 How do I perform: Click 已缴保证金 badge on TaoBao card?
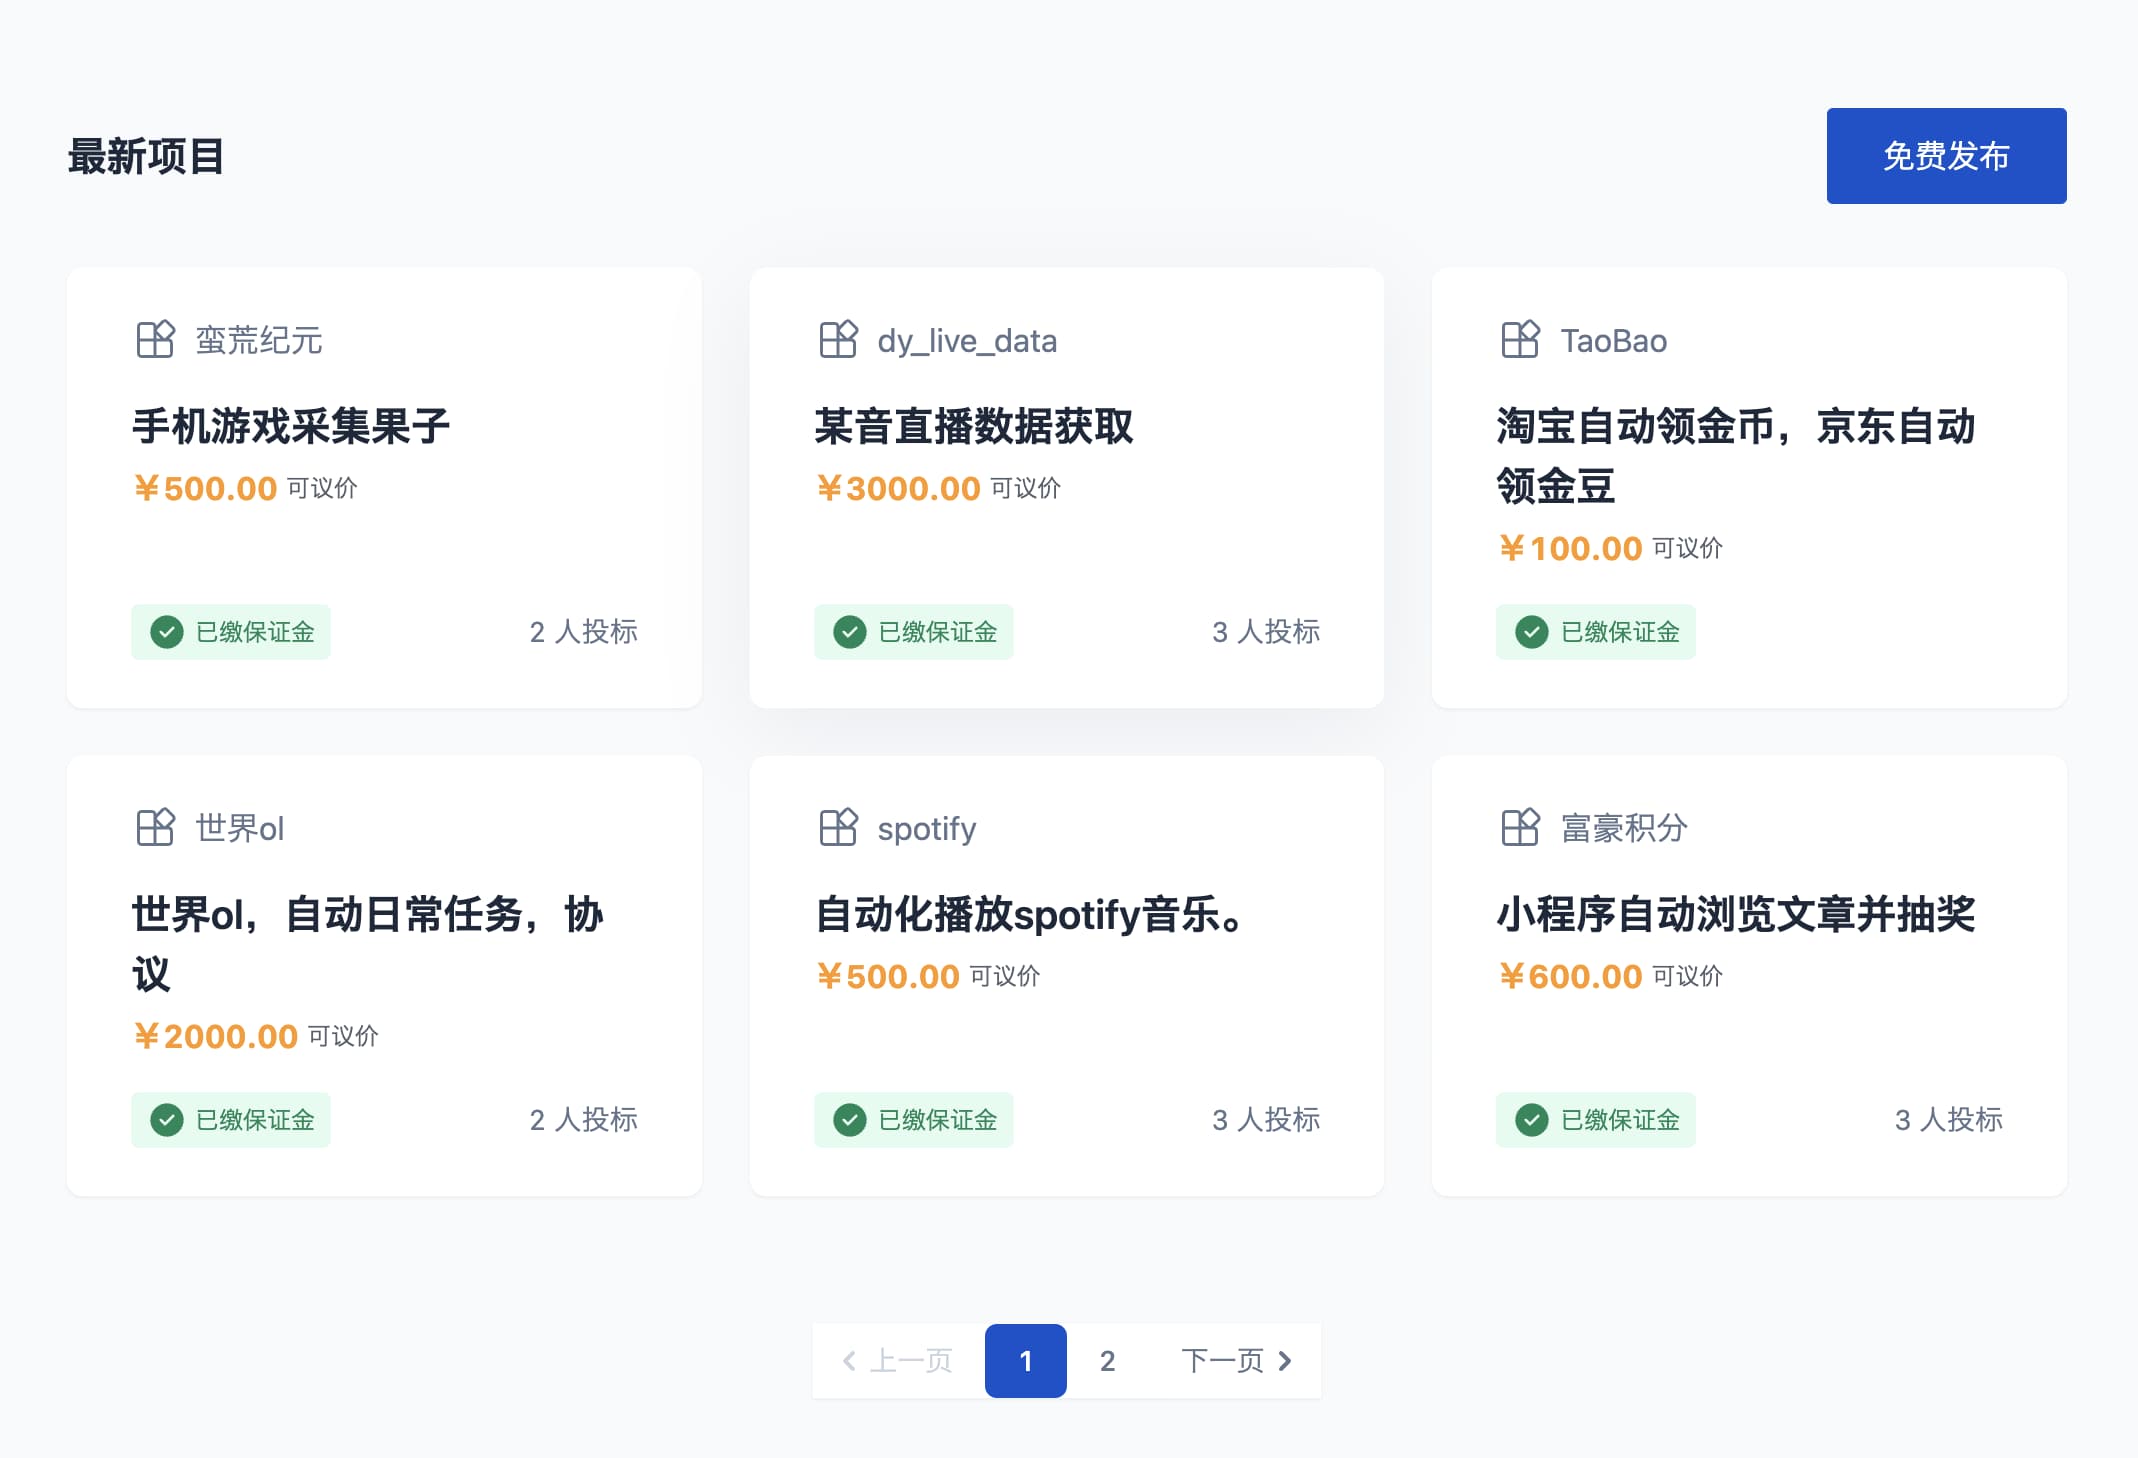tap(1595, 632)
